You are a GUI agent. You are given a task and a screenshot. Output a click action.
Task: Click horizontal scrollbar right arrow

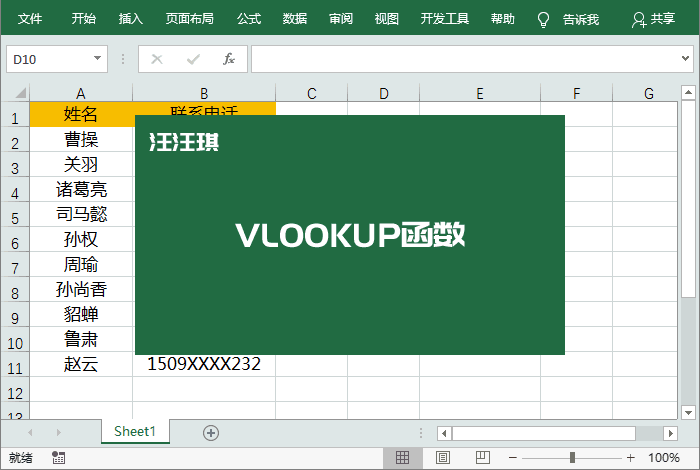671,433
